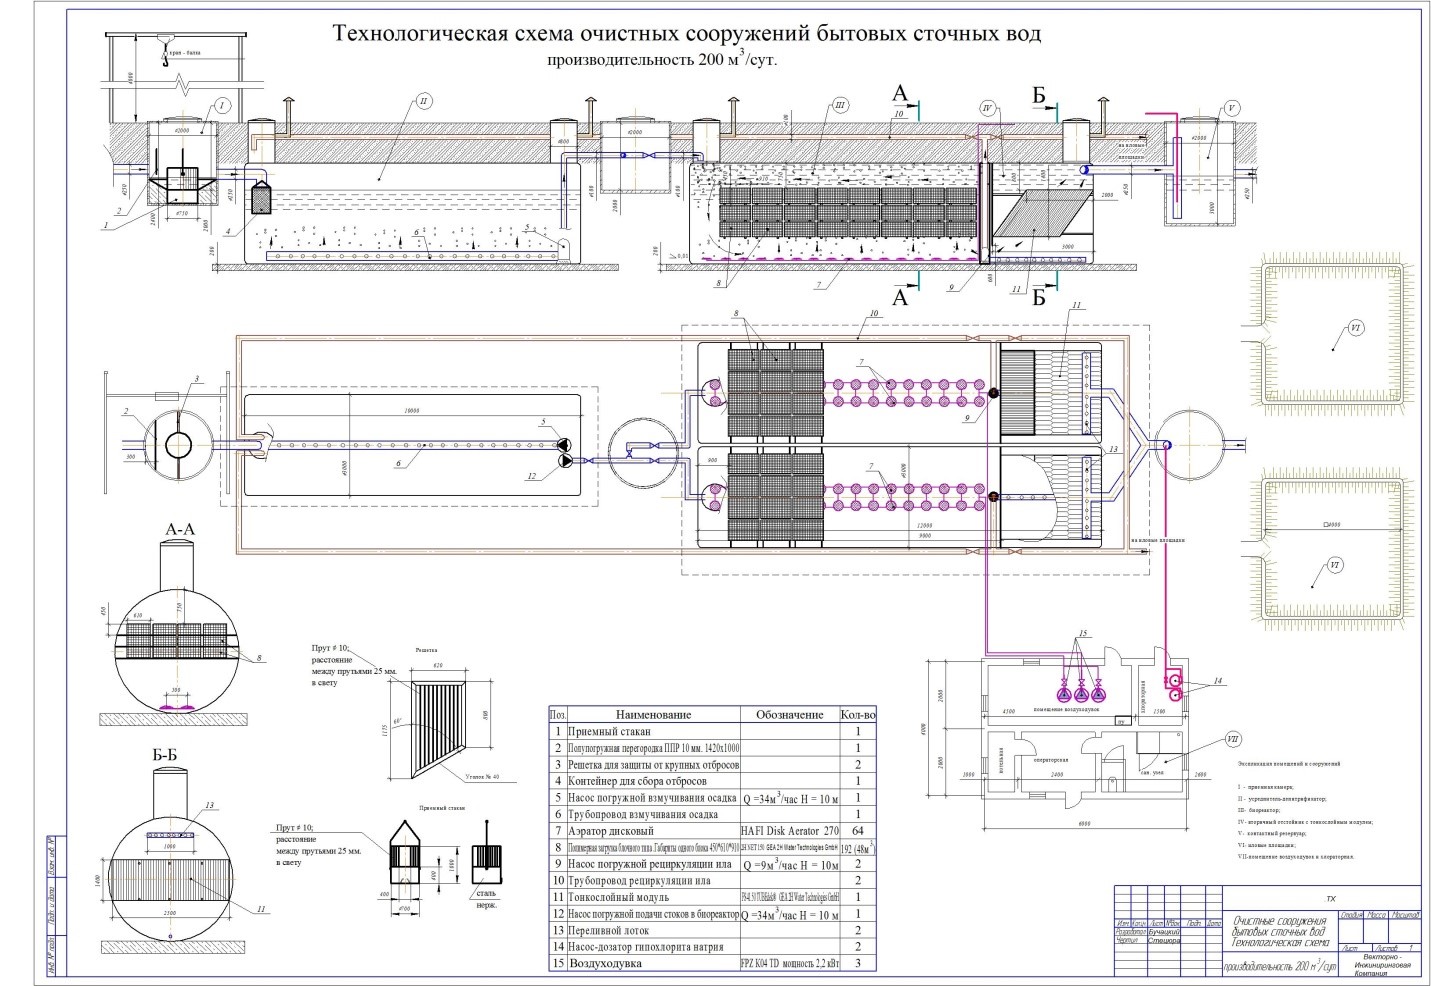This screenshot has width=1431, height=986.
Task: Click the 'Масштаб' cell in title block
Action: (1405, 915)
